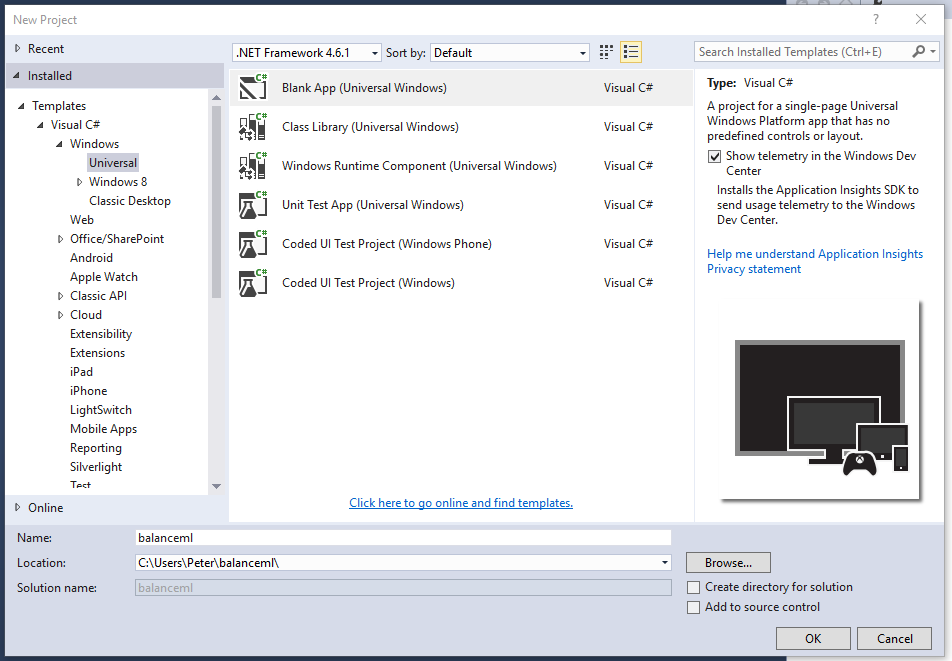Collapse the Installed section

(16, 75)
